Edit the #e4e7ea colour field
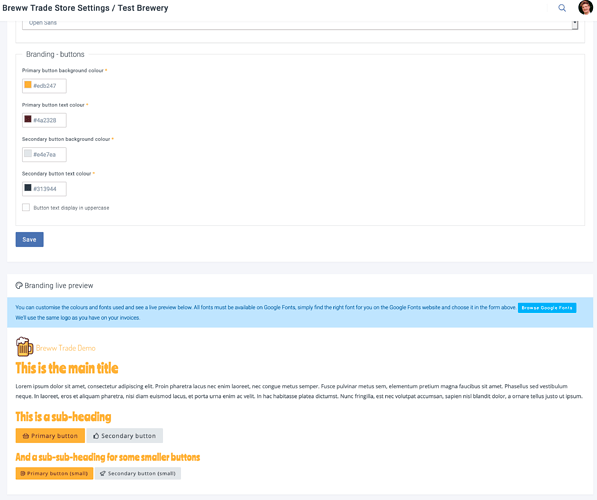597x500 pixels. 44,154
